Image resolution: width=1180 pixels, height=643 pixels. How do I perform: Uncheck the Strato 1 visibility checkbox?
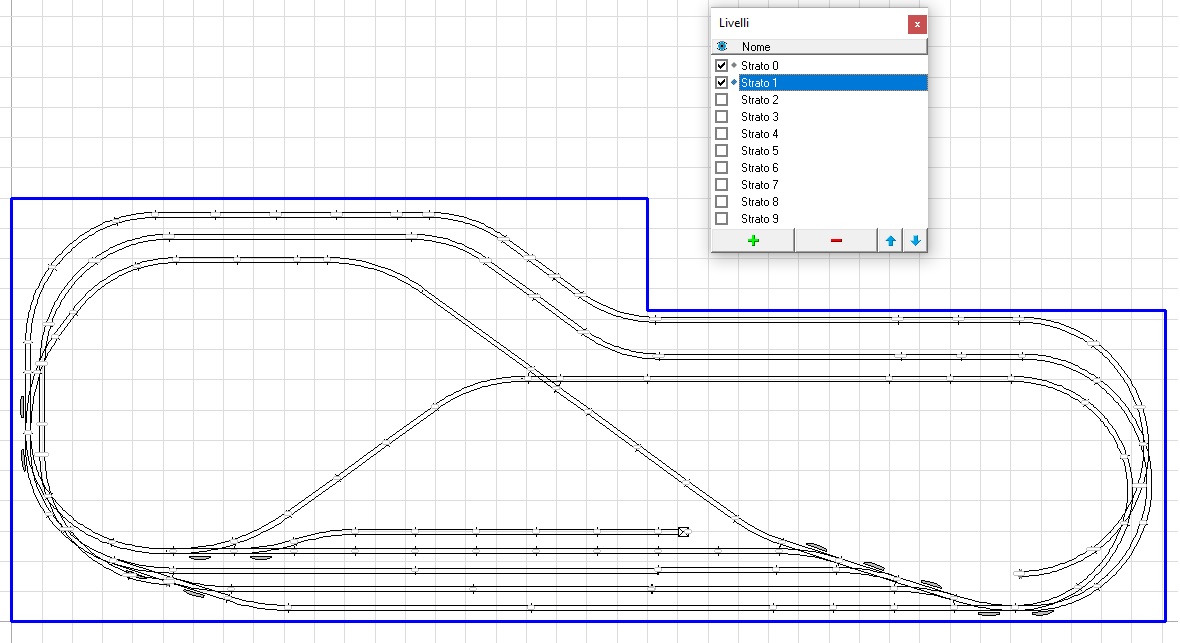tap(722, 83)
